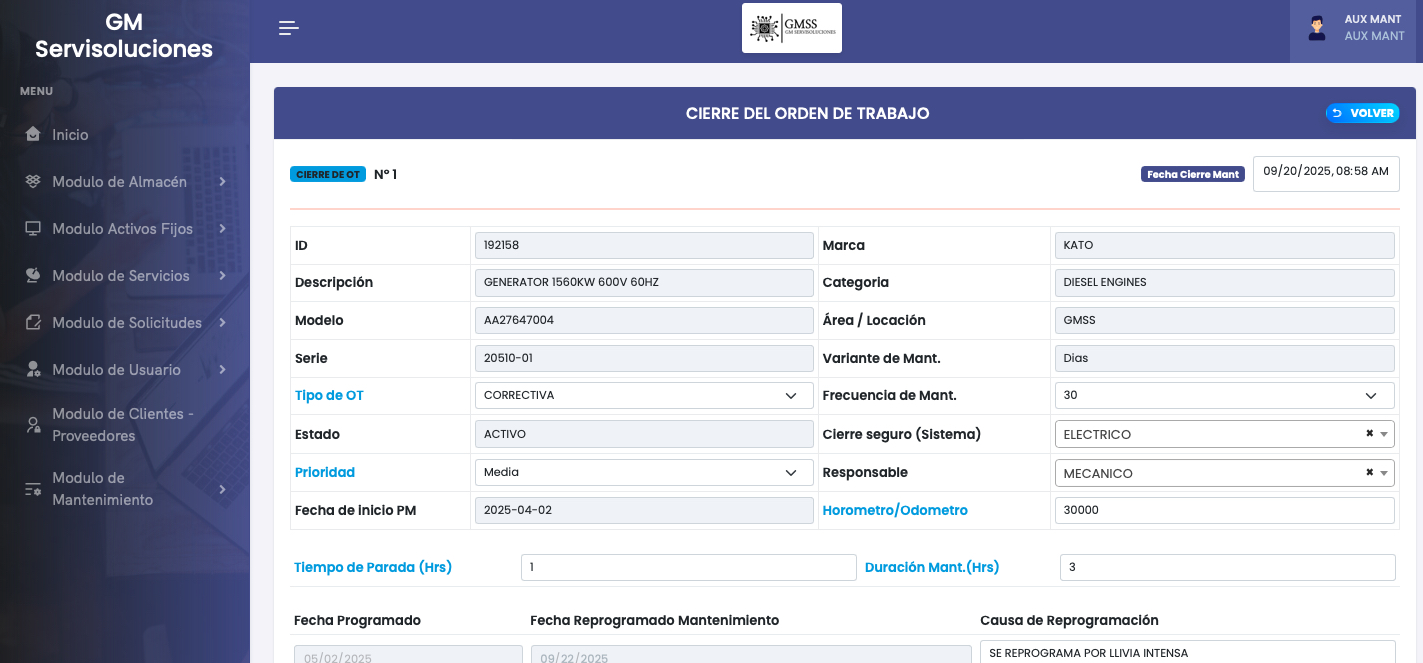The image size is (1423, 663).
Task: Open the Frecuencia de Mant. dropdown
Action: pos(1224,395)
